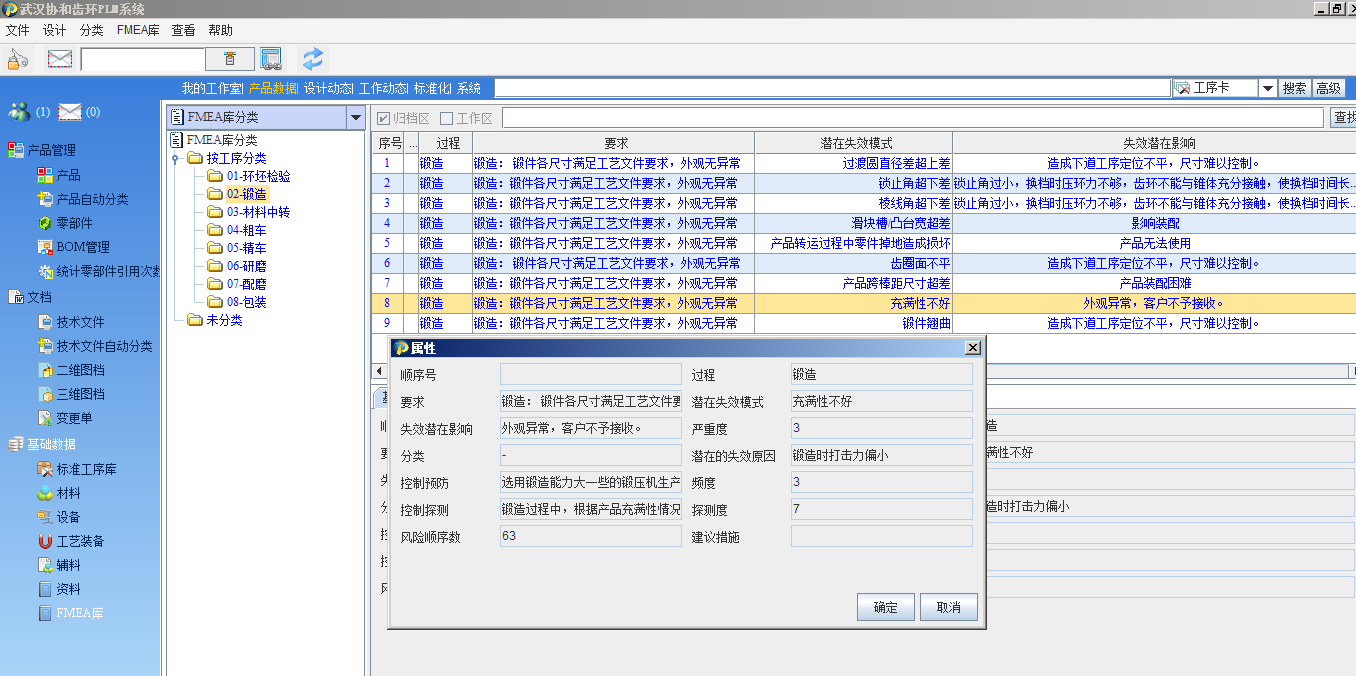Click the linked window toolbar icon

click(271, 59)
